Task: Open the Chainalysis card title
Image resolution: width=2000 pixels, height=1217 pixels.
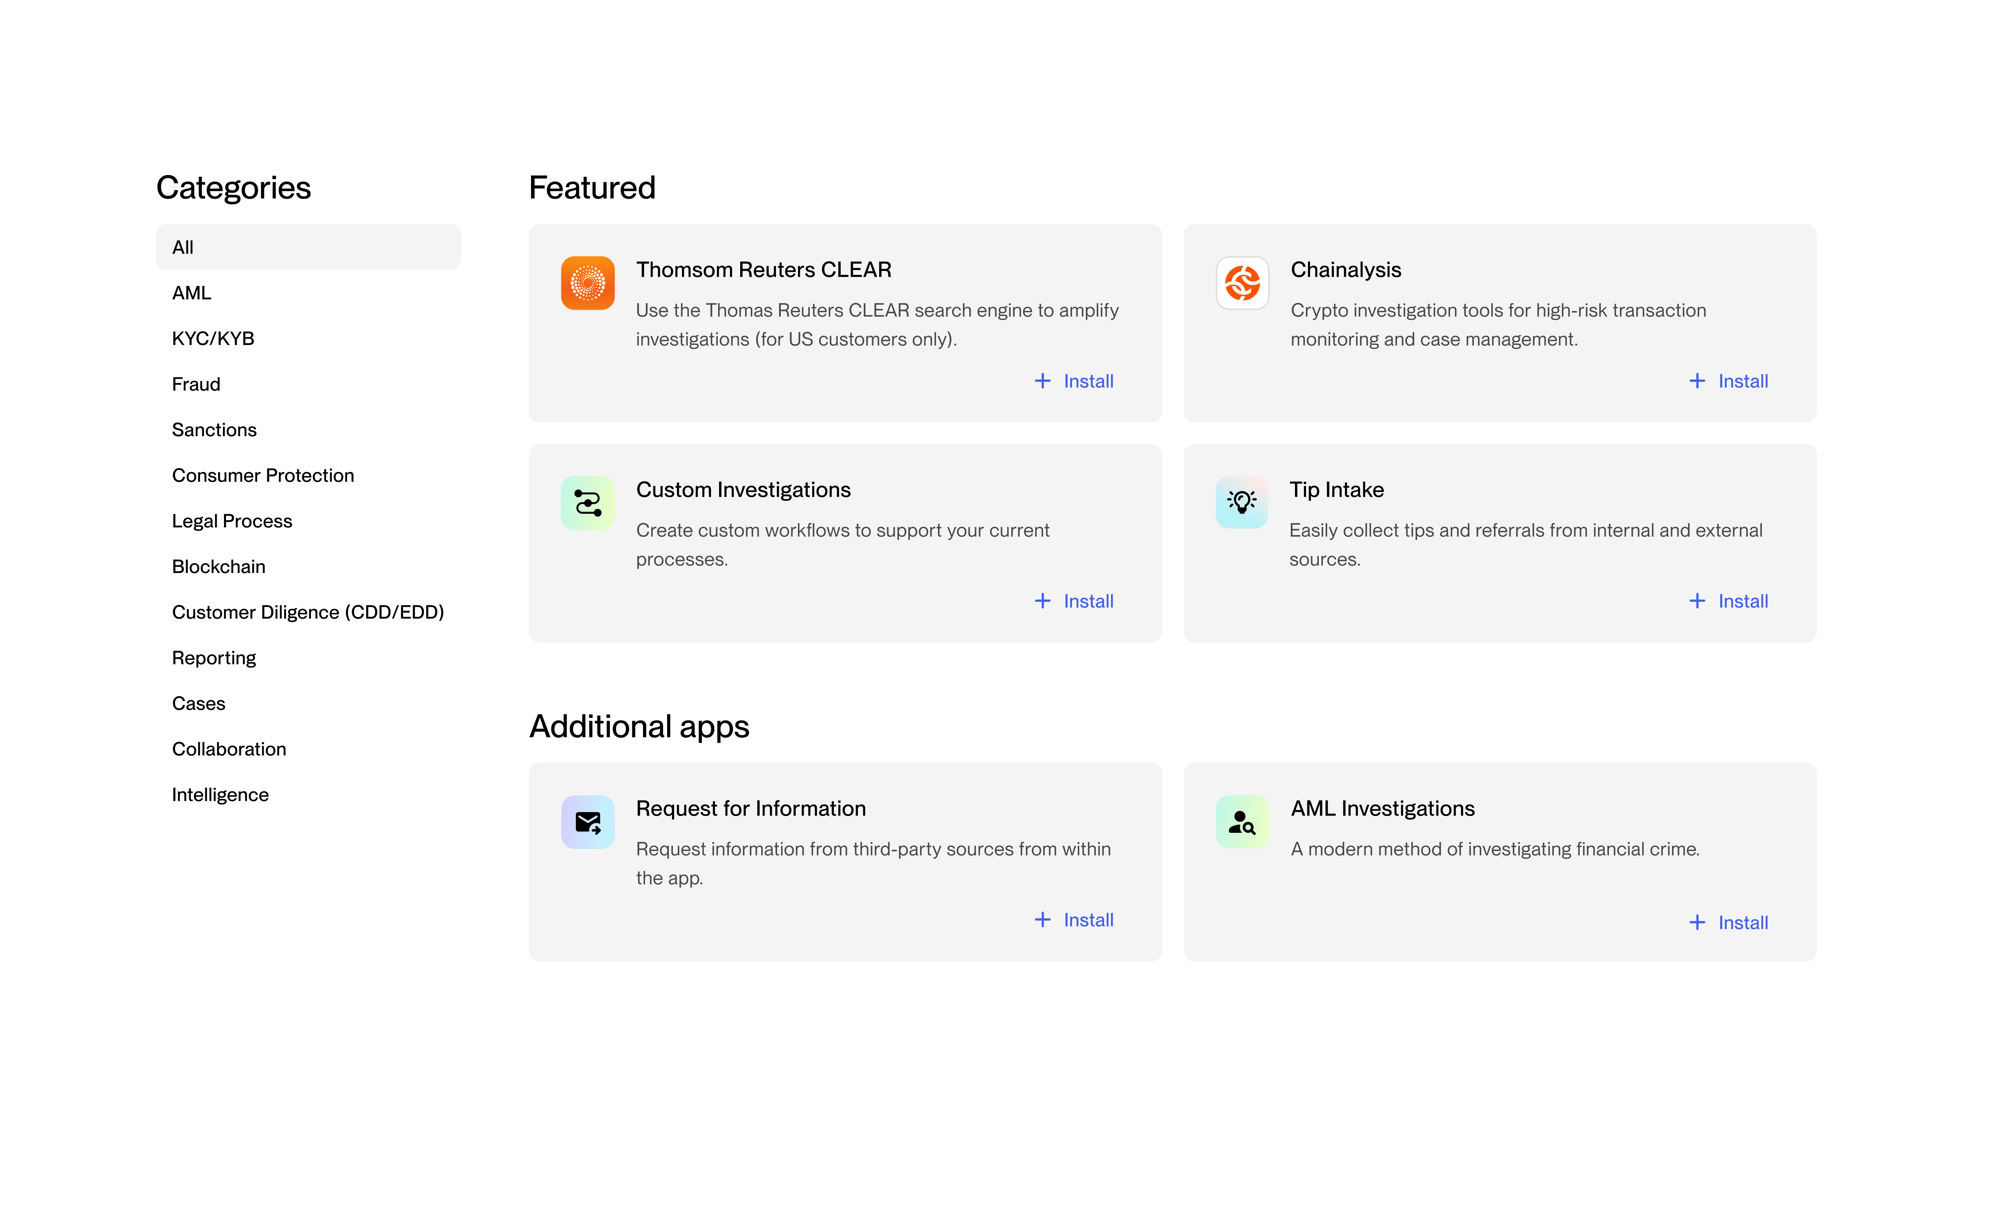Action: coord(1346,270)
